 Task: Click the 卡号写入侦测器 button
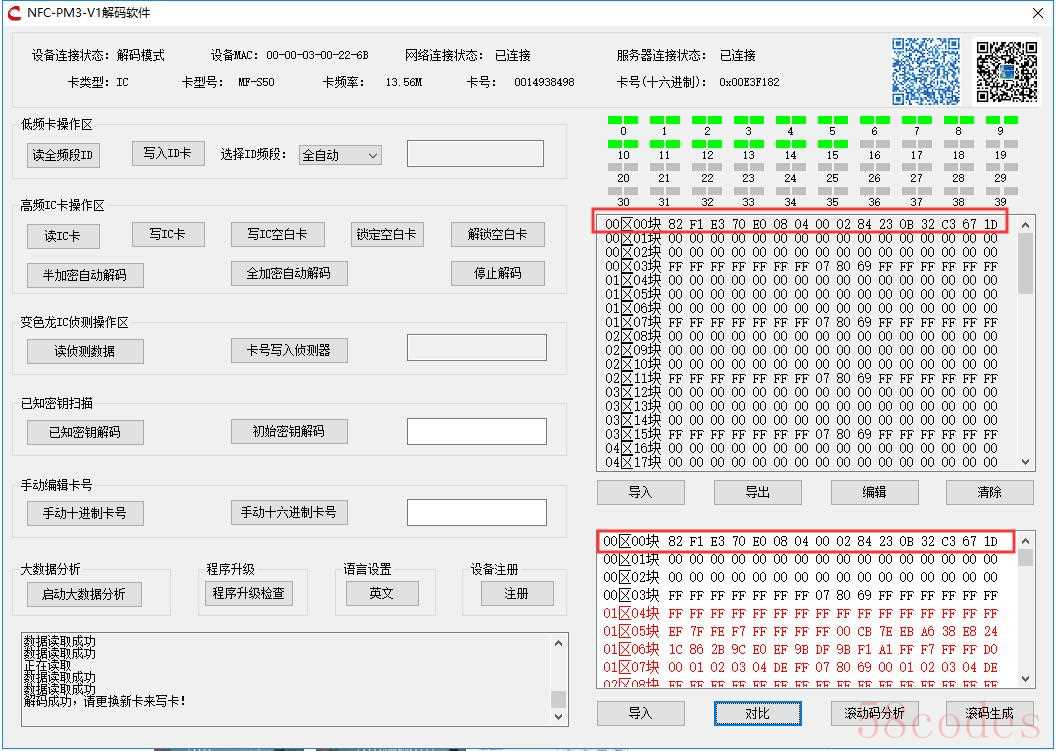click(289, 350)
